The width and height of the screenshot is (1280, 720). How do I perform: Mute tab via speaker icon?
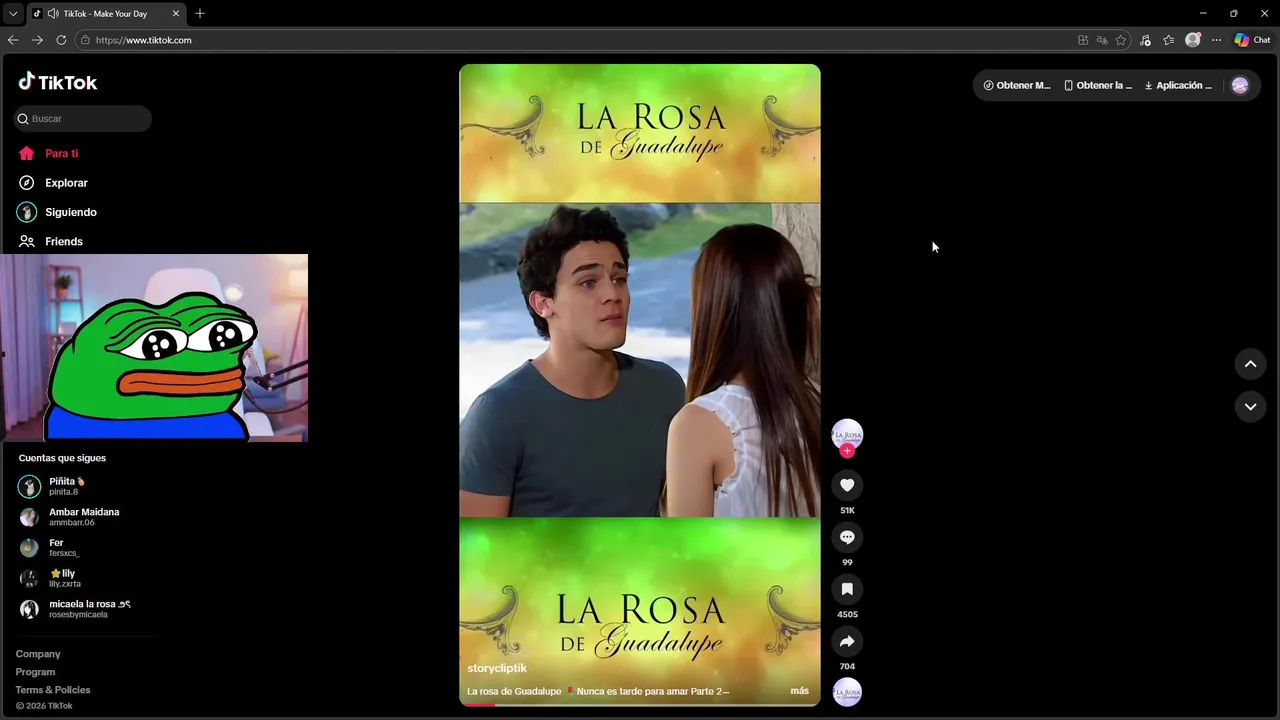tap(52, 14)
